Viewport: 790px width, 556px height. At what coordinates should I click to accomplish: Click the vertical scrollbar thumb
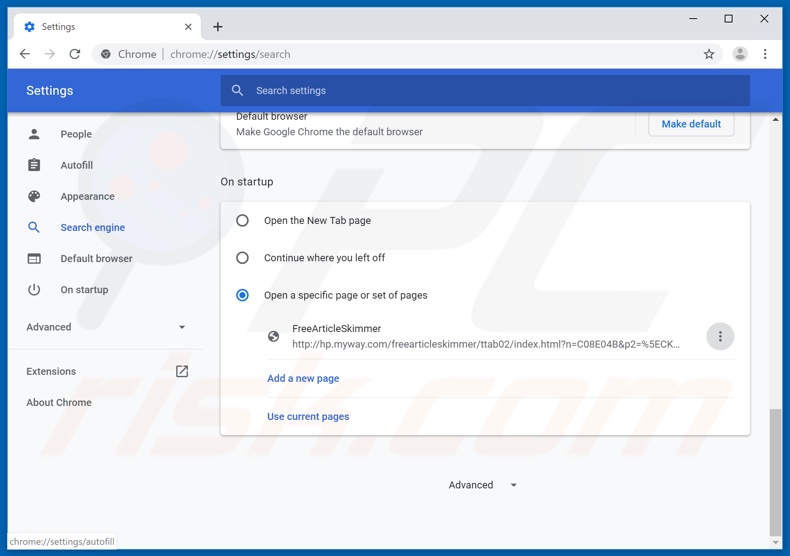pos(775,472)
